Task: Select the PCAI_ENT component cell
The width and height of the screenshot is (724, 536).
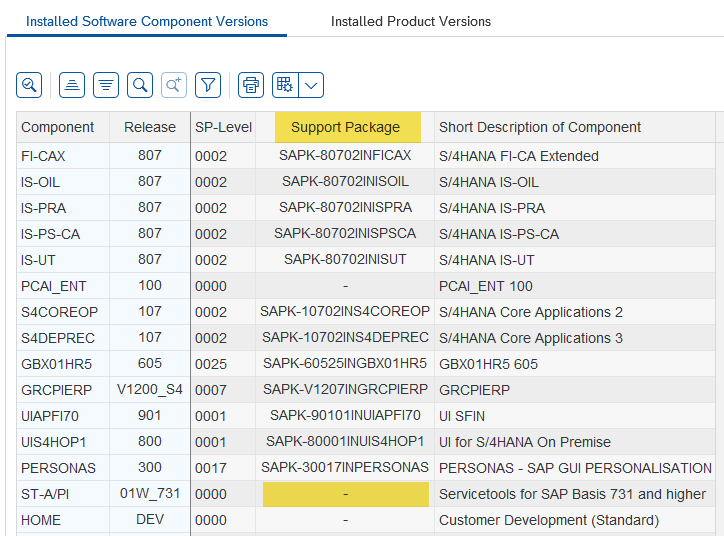Action: pos(63,286)
